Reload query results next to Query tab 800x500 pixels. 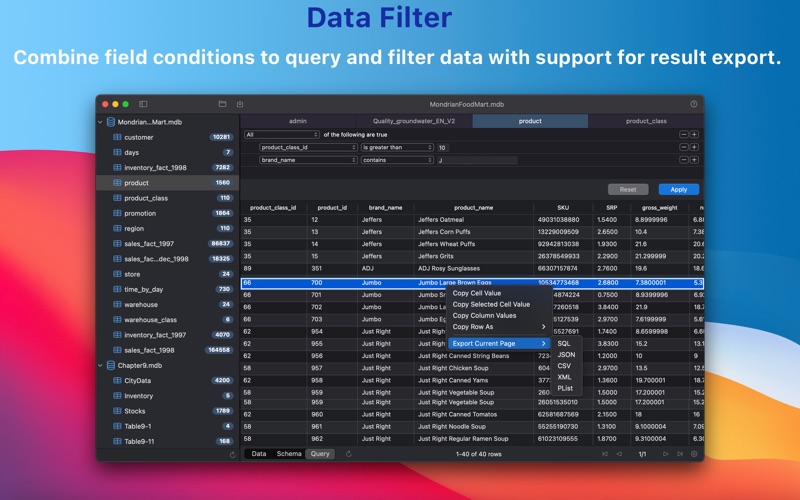349,454
